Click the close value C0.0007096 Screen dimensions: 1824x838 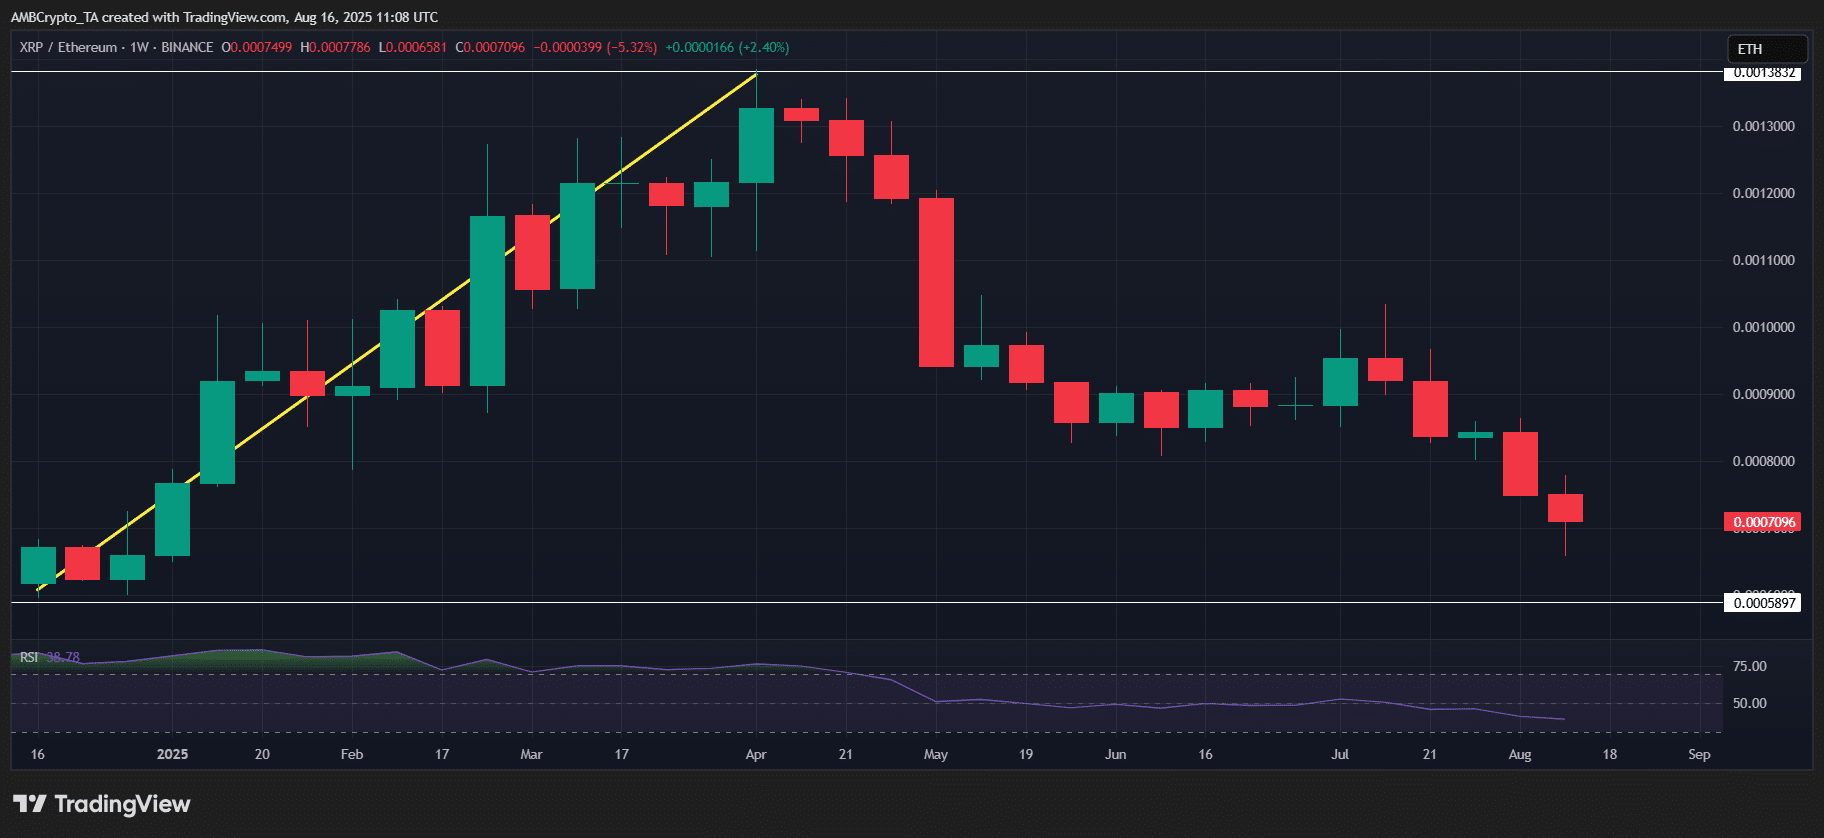pos(490,47)
